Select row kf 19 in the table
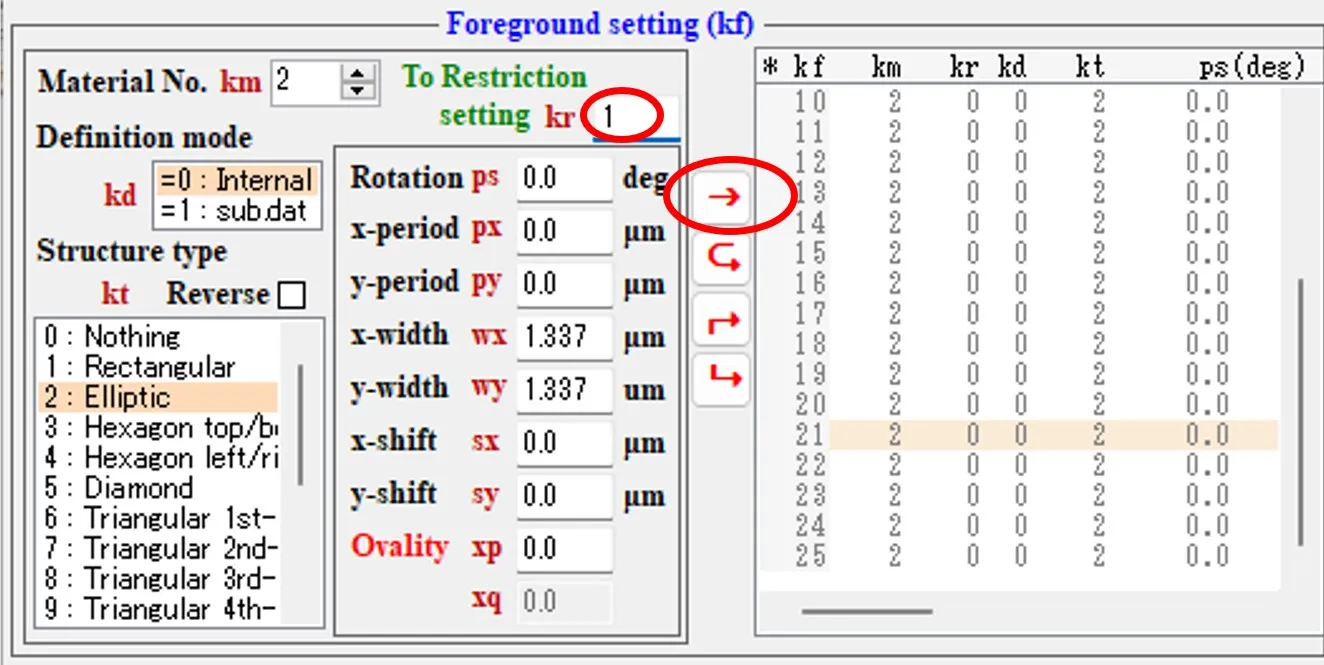 pyautogui.click(x=1019, y=374)
